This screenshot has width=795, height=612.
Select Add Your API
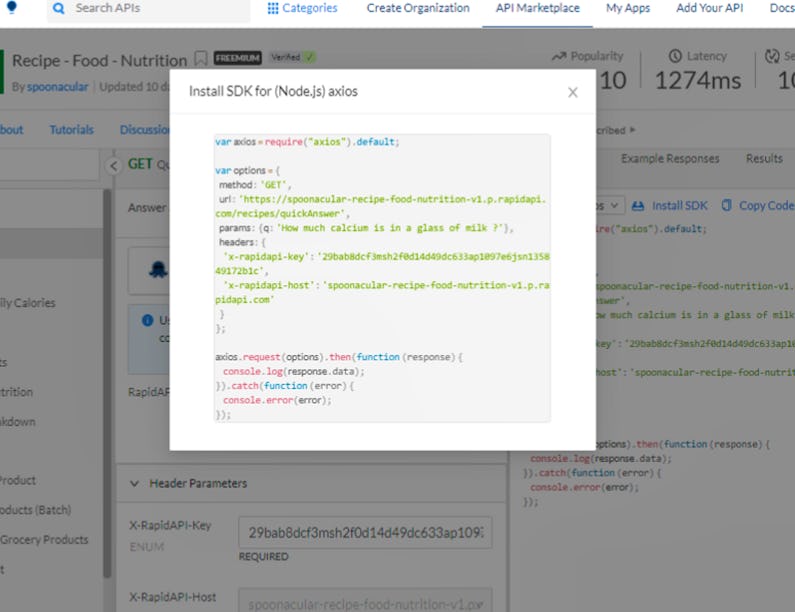[709, 8]
